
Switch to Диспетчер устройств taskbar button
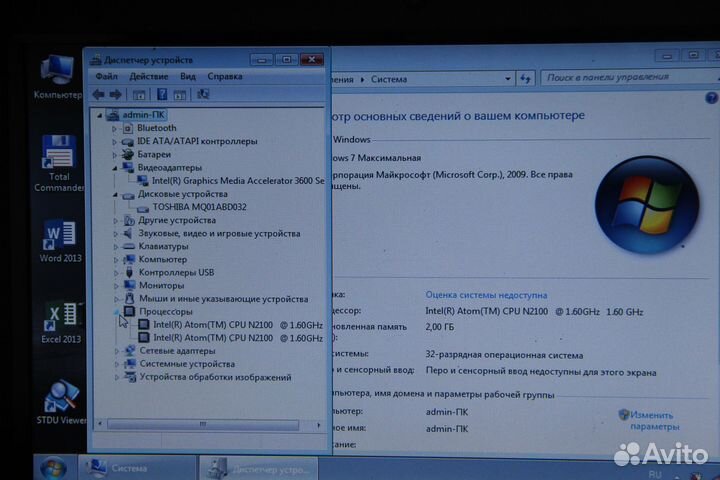[259, 469]
